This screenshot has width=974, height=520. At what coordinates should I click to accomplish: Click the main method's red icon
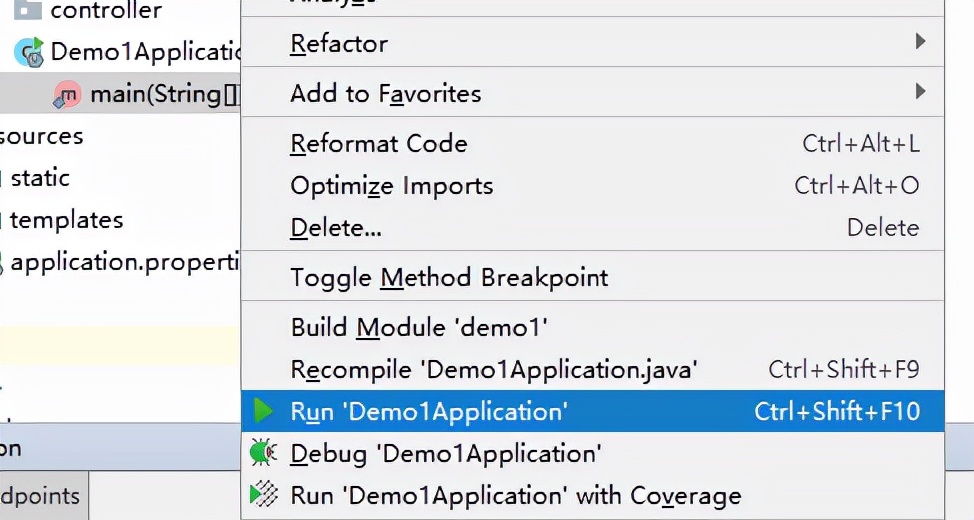click(x=66, y=95)
